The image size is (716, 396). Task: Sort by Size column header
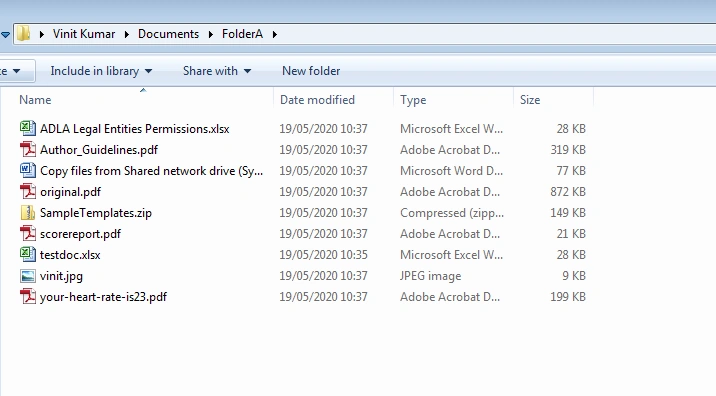(x=530, y=100)
